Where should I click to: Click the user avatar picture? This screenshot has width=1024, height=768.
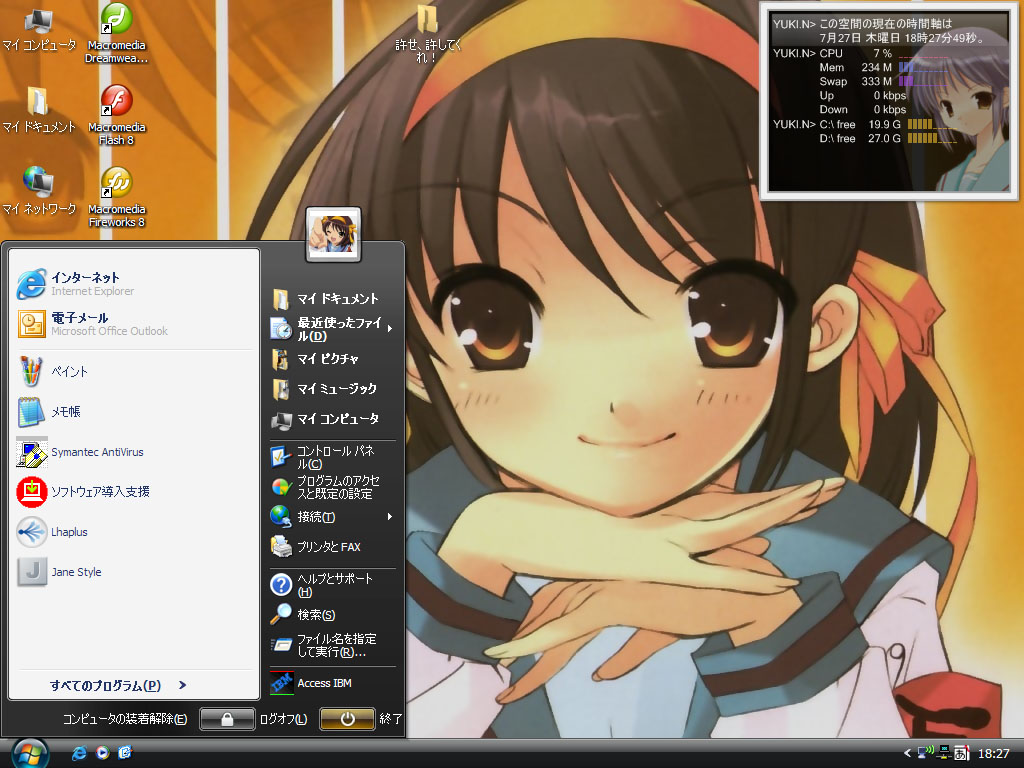pos(333,234)
